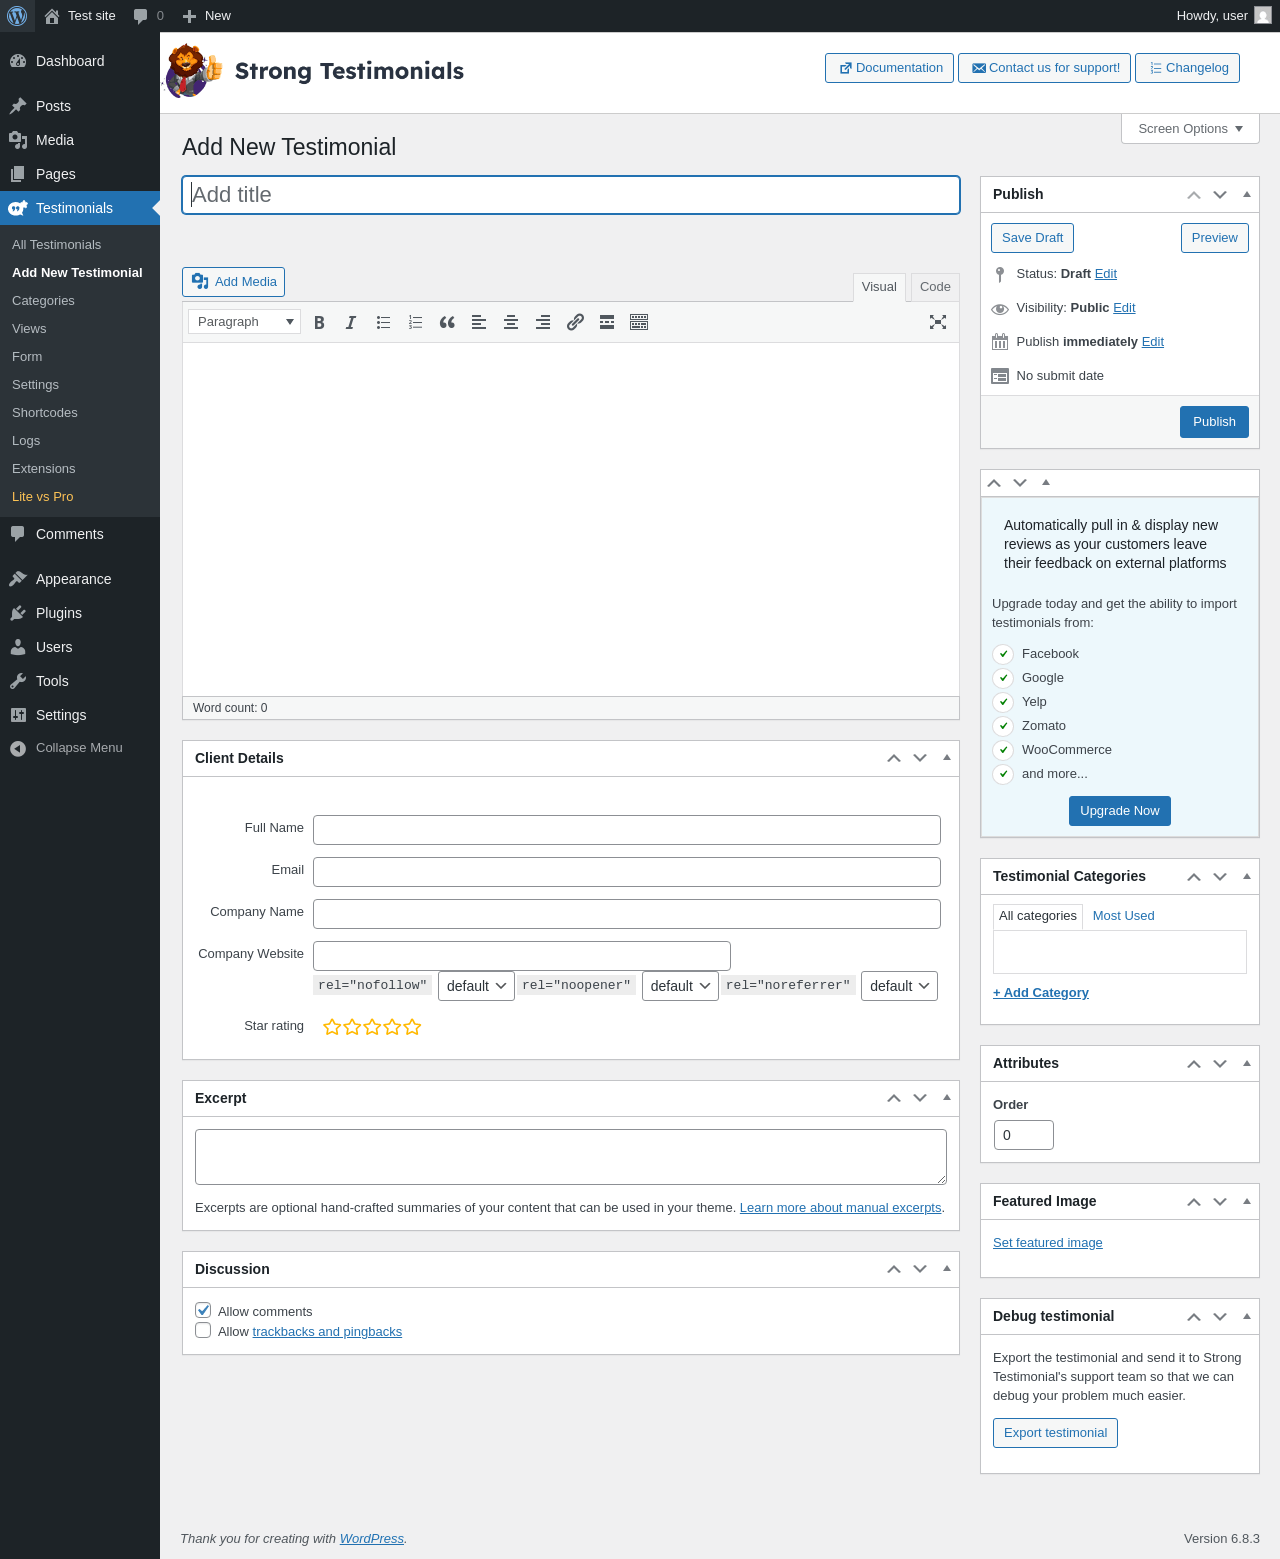Collapse the Discussion panel
The height and width of the screenshot is (1559, 1280).
tap(947, 1269)
